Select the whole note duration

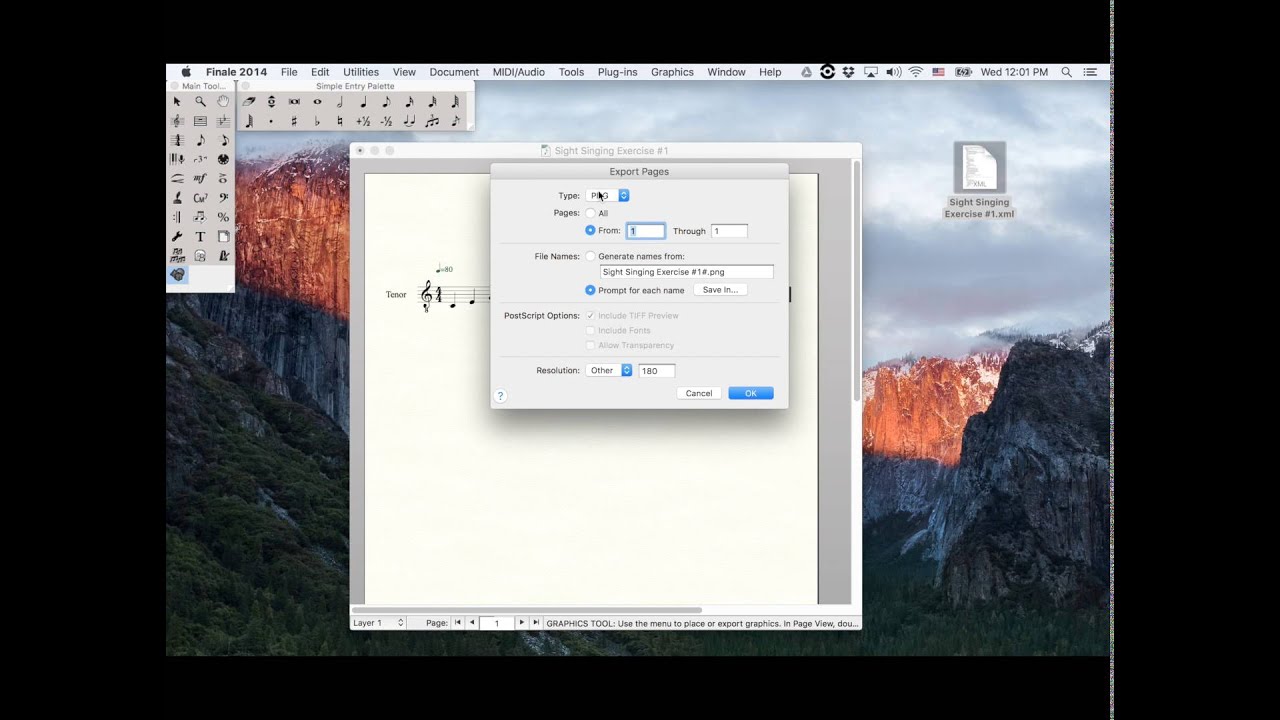click(x=317, y=101)
